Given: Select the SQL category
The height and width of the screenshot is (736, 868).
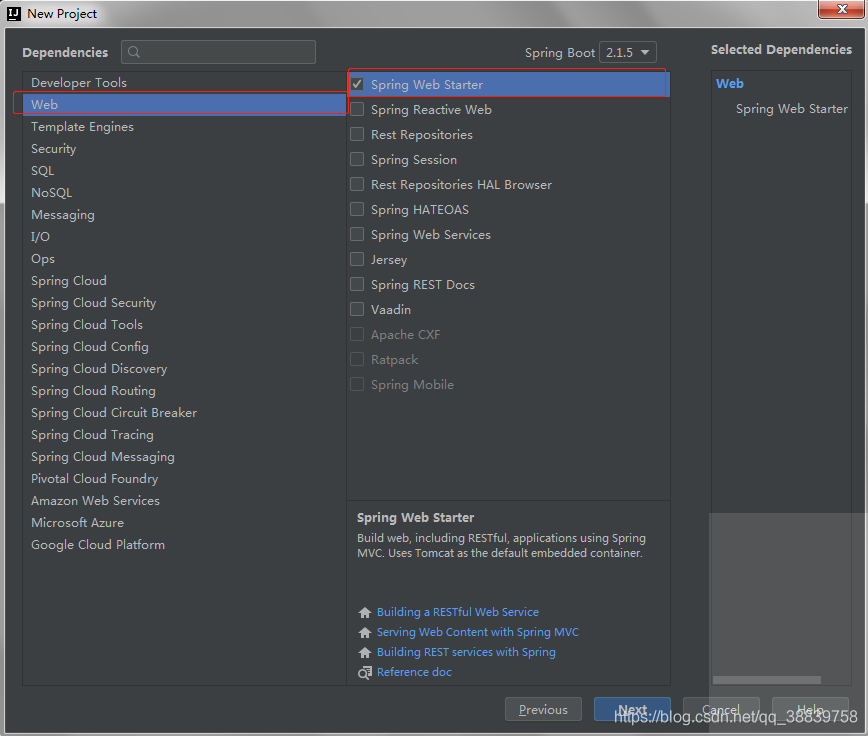Looking at the screenshot, I should pos(184,170).
